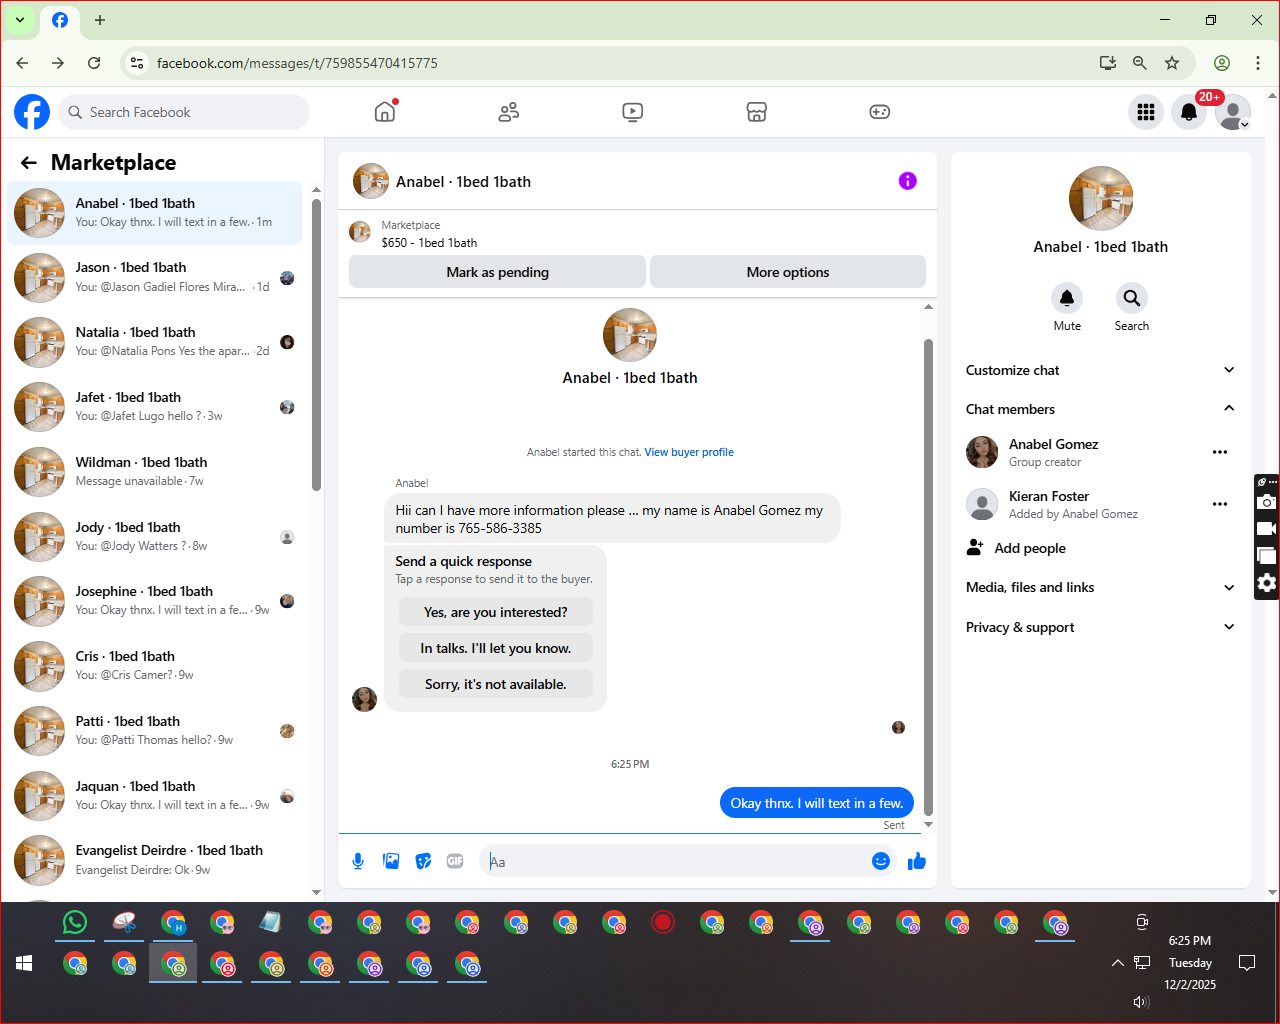Open WhatsApp from the taskbar
The width and height of the screenshot is (1280, 1024).
[75, 922]
